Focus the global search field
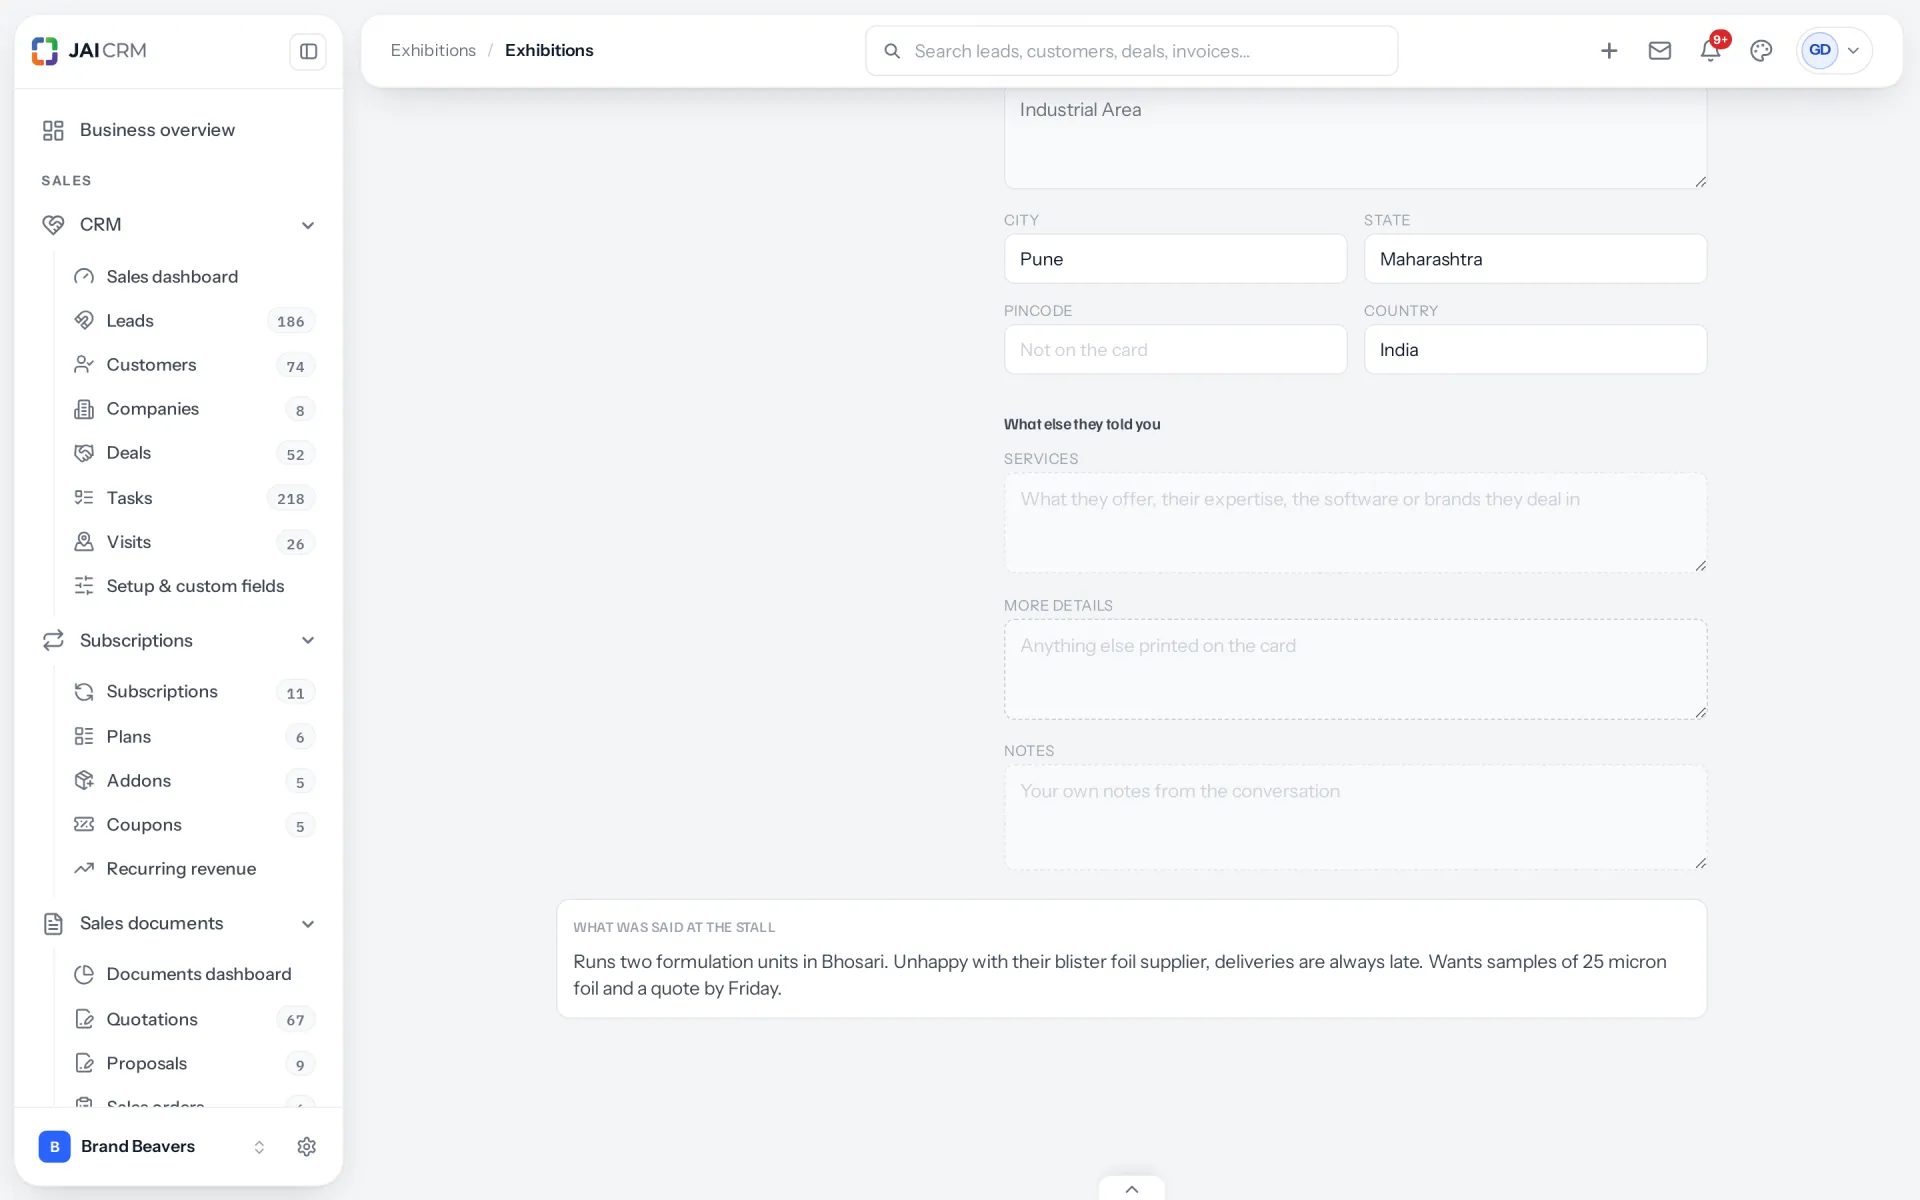The width and height of the screenshot is (1920, 1200). [x=1131, y=51]
